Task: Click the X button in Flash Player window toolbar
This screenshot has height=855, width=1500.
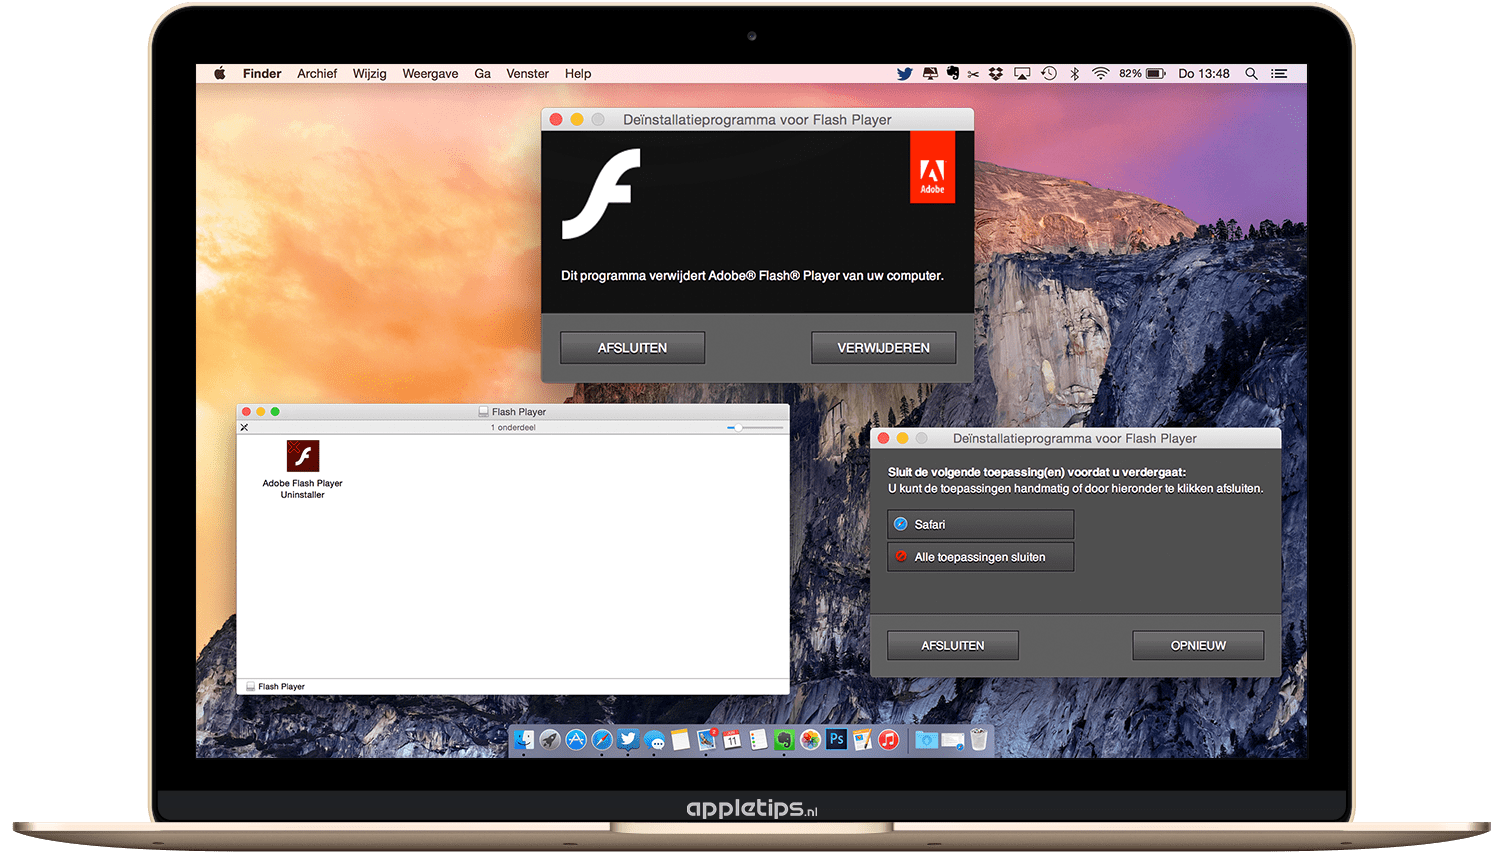Action: (x=244, y=427)
